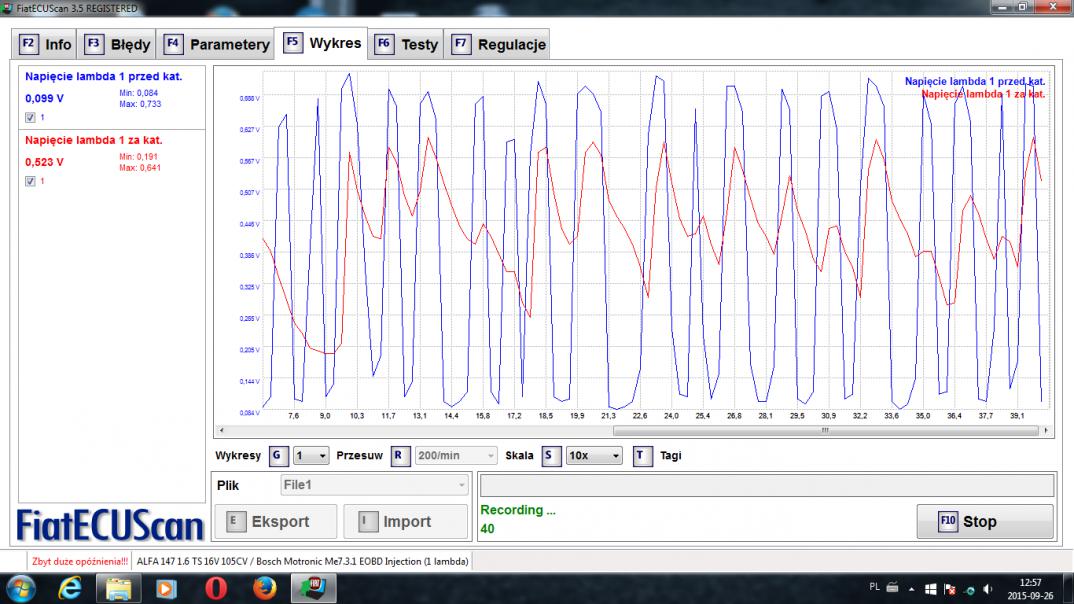Click the red legend Napięcie lambda 1 za kat.

coord(983,94)
